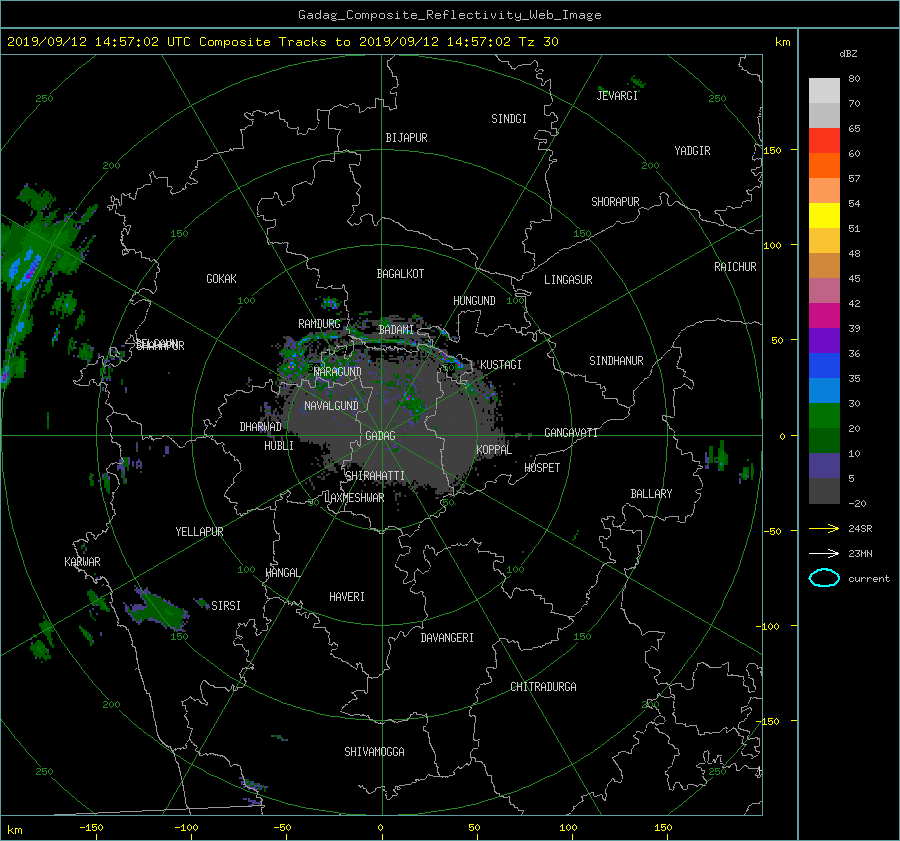Click the KARWAR city label
Viewport: 900px width, 841px height.
pyautogui.click(x=82, y=562)
